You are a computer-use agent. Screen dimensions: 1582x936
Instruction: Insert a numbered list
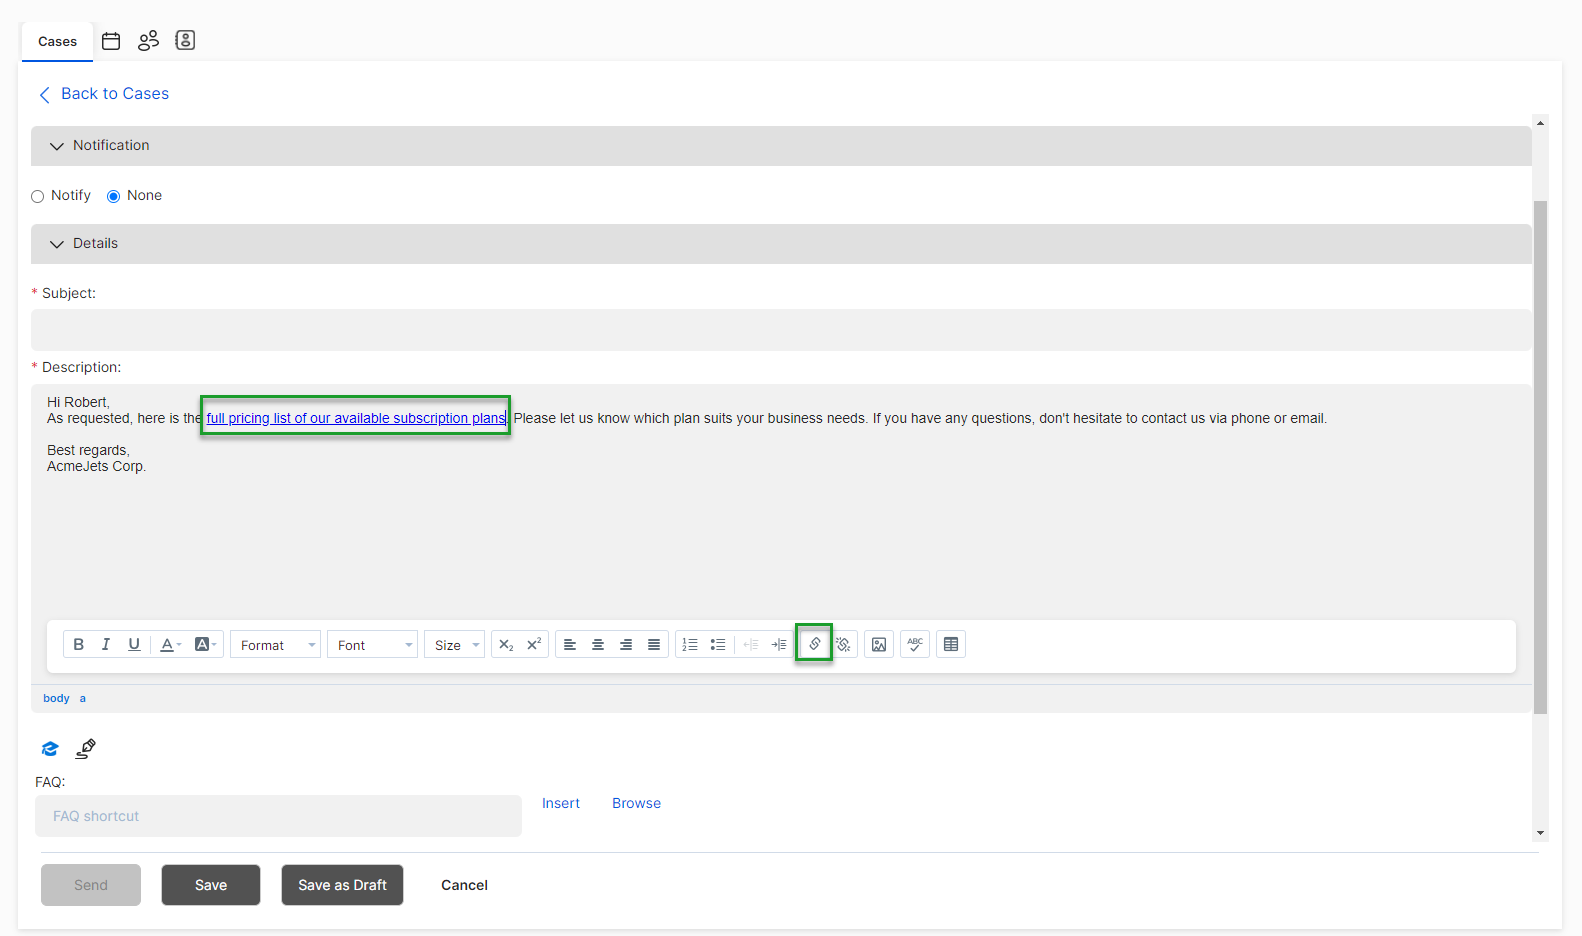690,645
